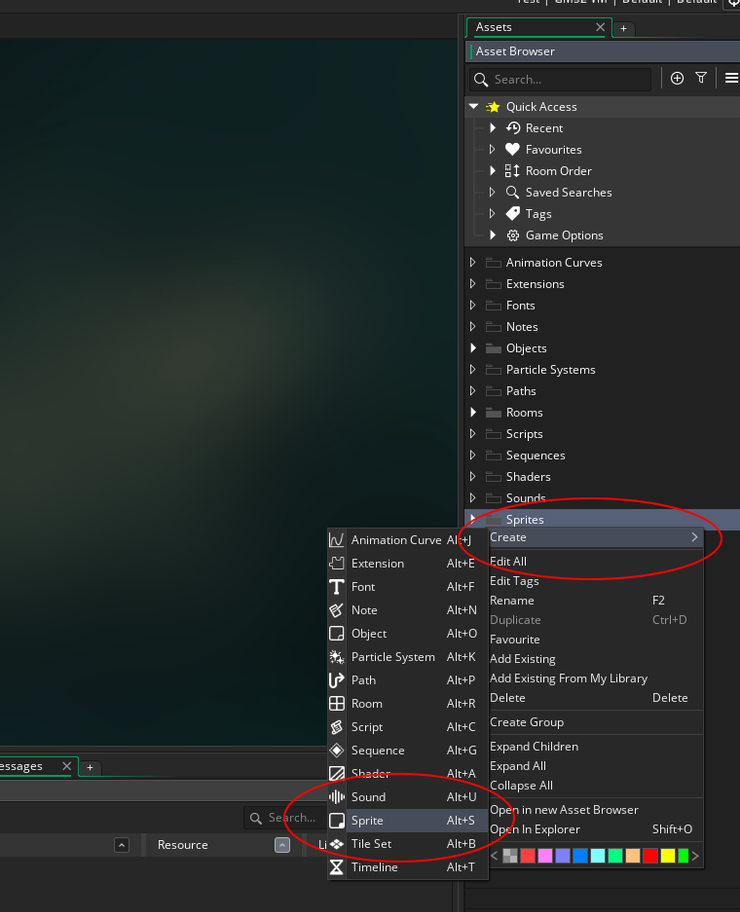Add a new tab beside Assets
The width and height of the screenshot is (740, 912).
tap(623, 29)
